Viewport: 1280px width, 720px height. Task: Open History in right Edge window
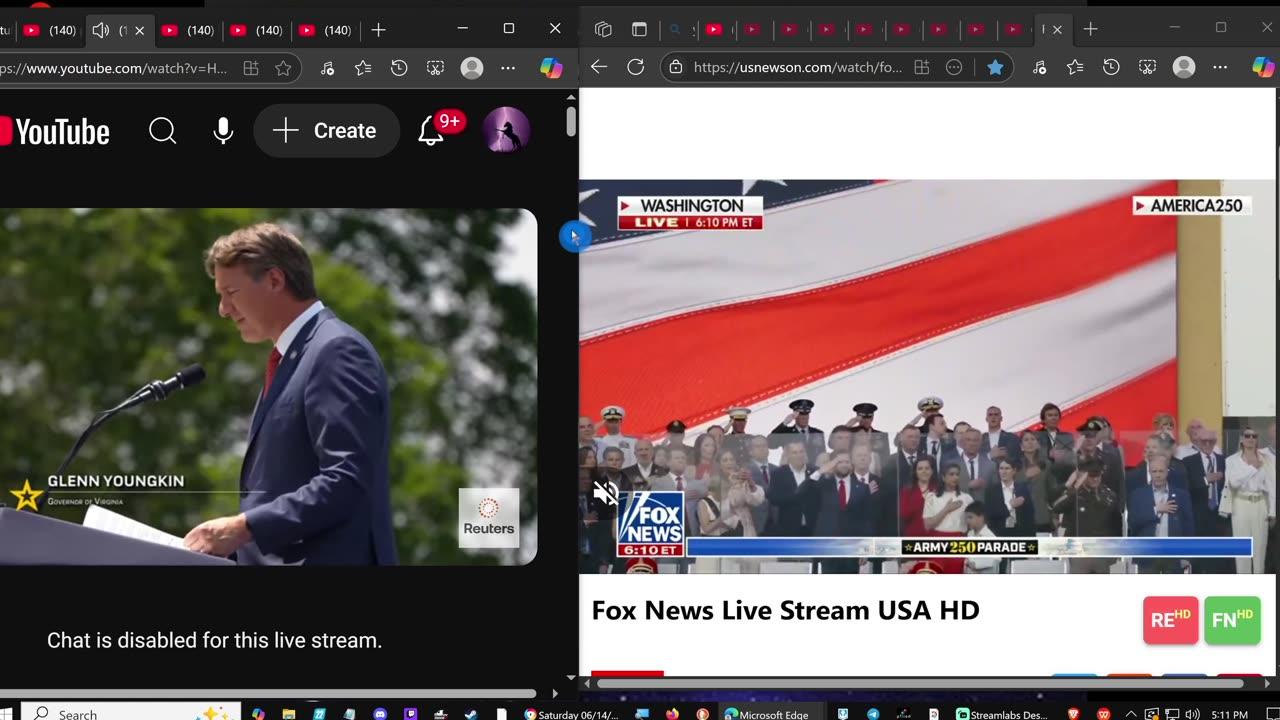point(1111,67)
